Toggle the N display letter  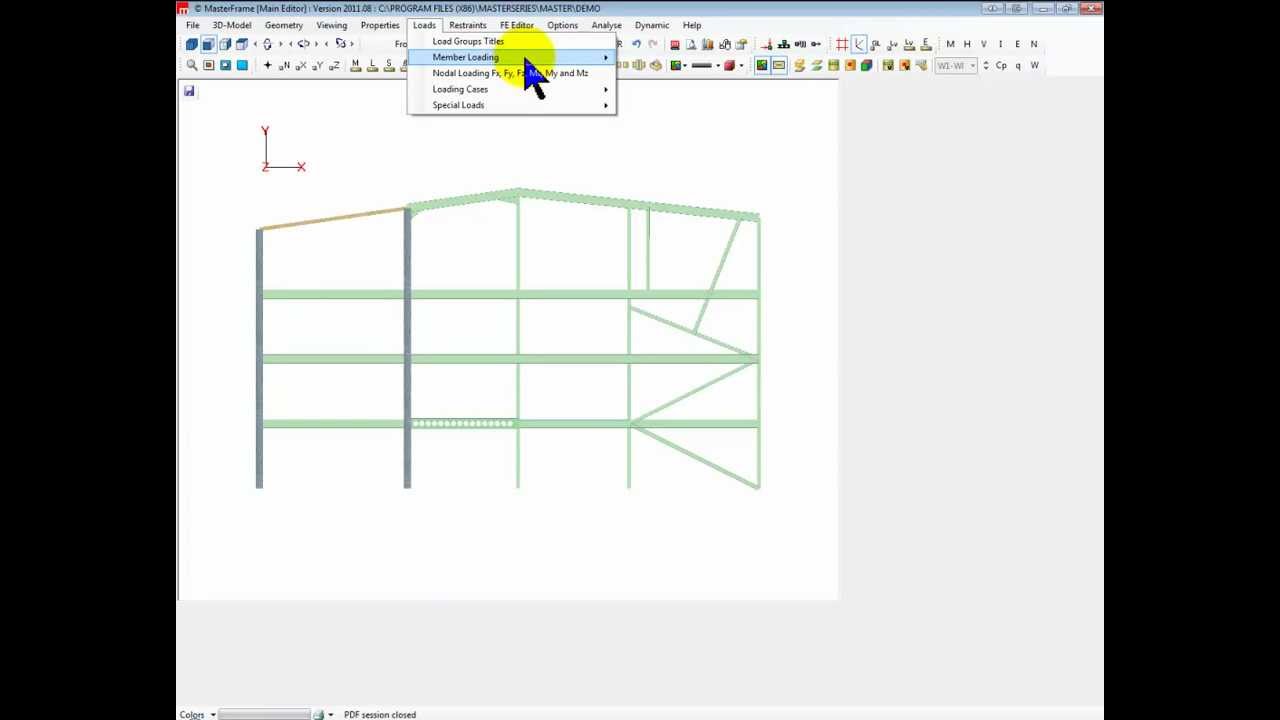1034,44
